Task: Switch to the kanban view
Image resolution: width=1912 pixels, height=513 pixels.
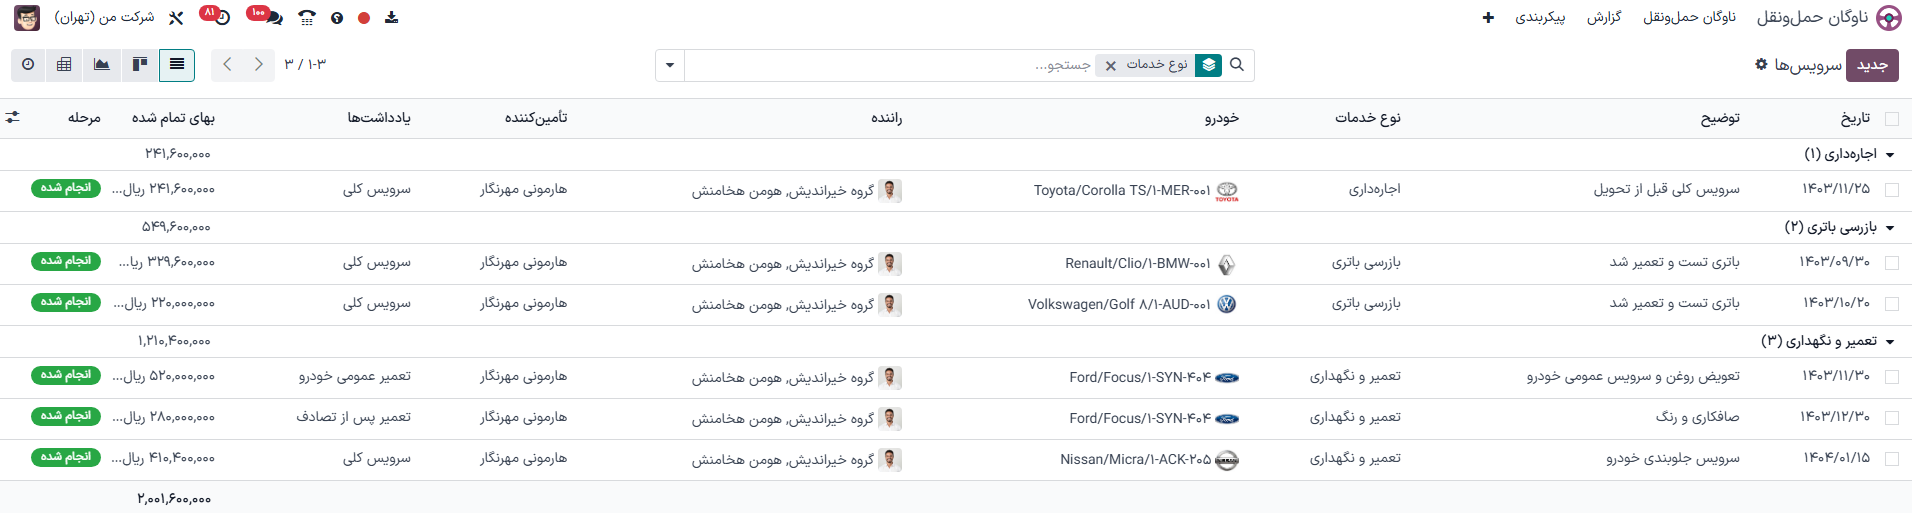Action: 140,65
